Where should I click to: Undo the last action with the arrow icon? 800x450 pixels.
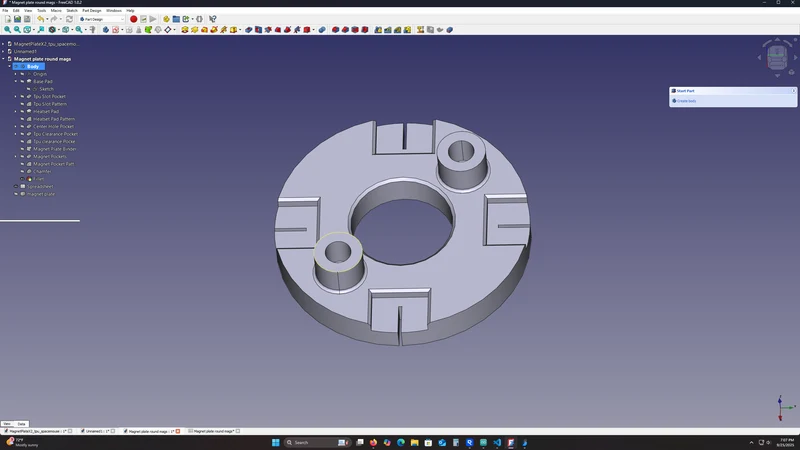click(40, 19)
